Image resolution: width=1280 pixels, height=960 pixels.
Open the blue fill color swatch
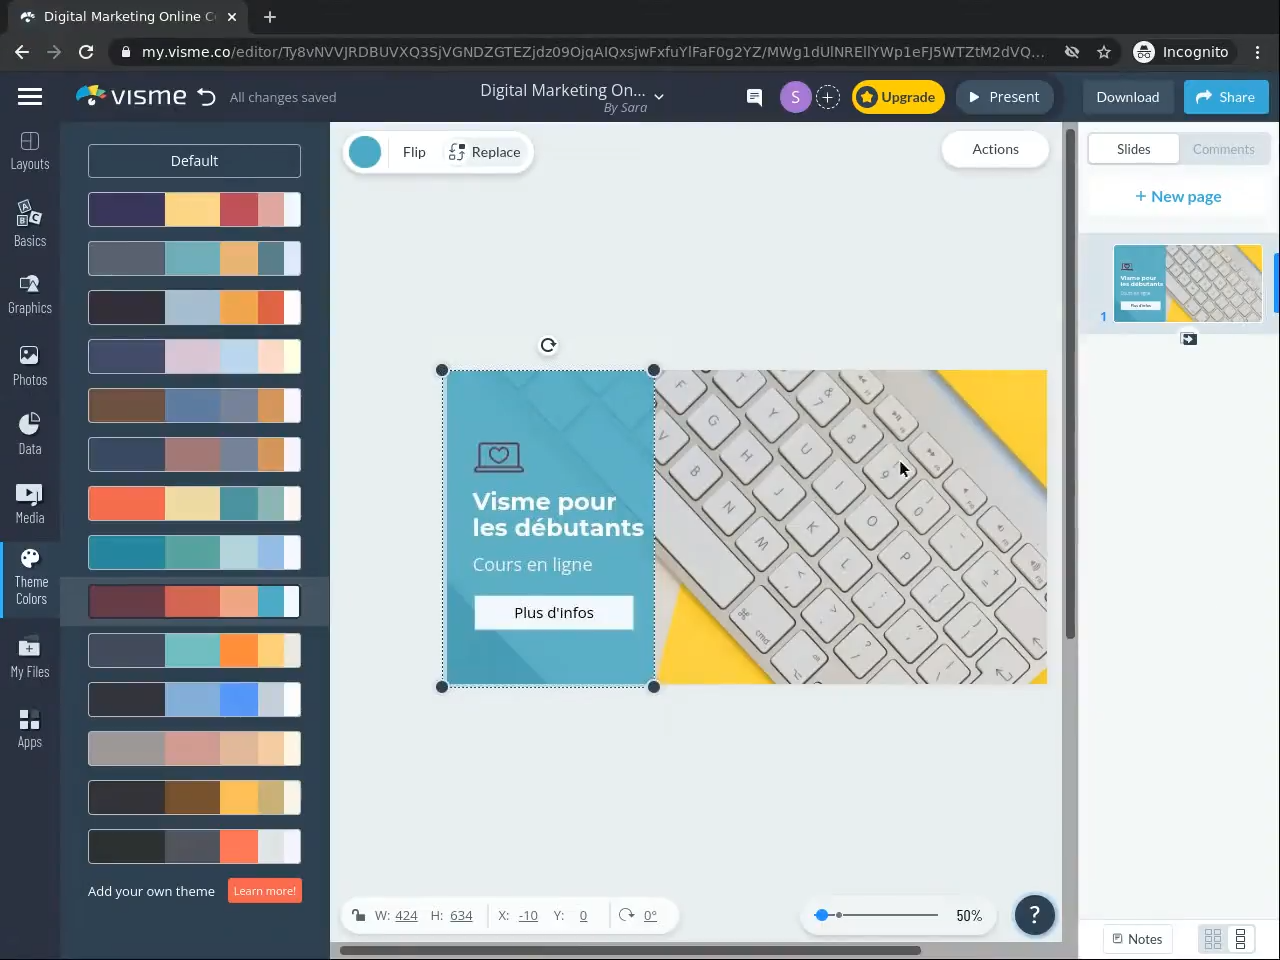[365, 152]
